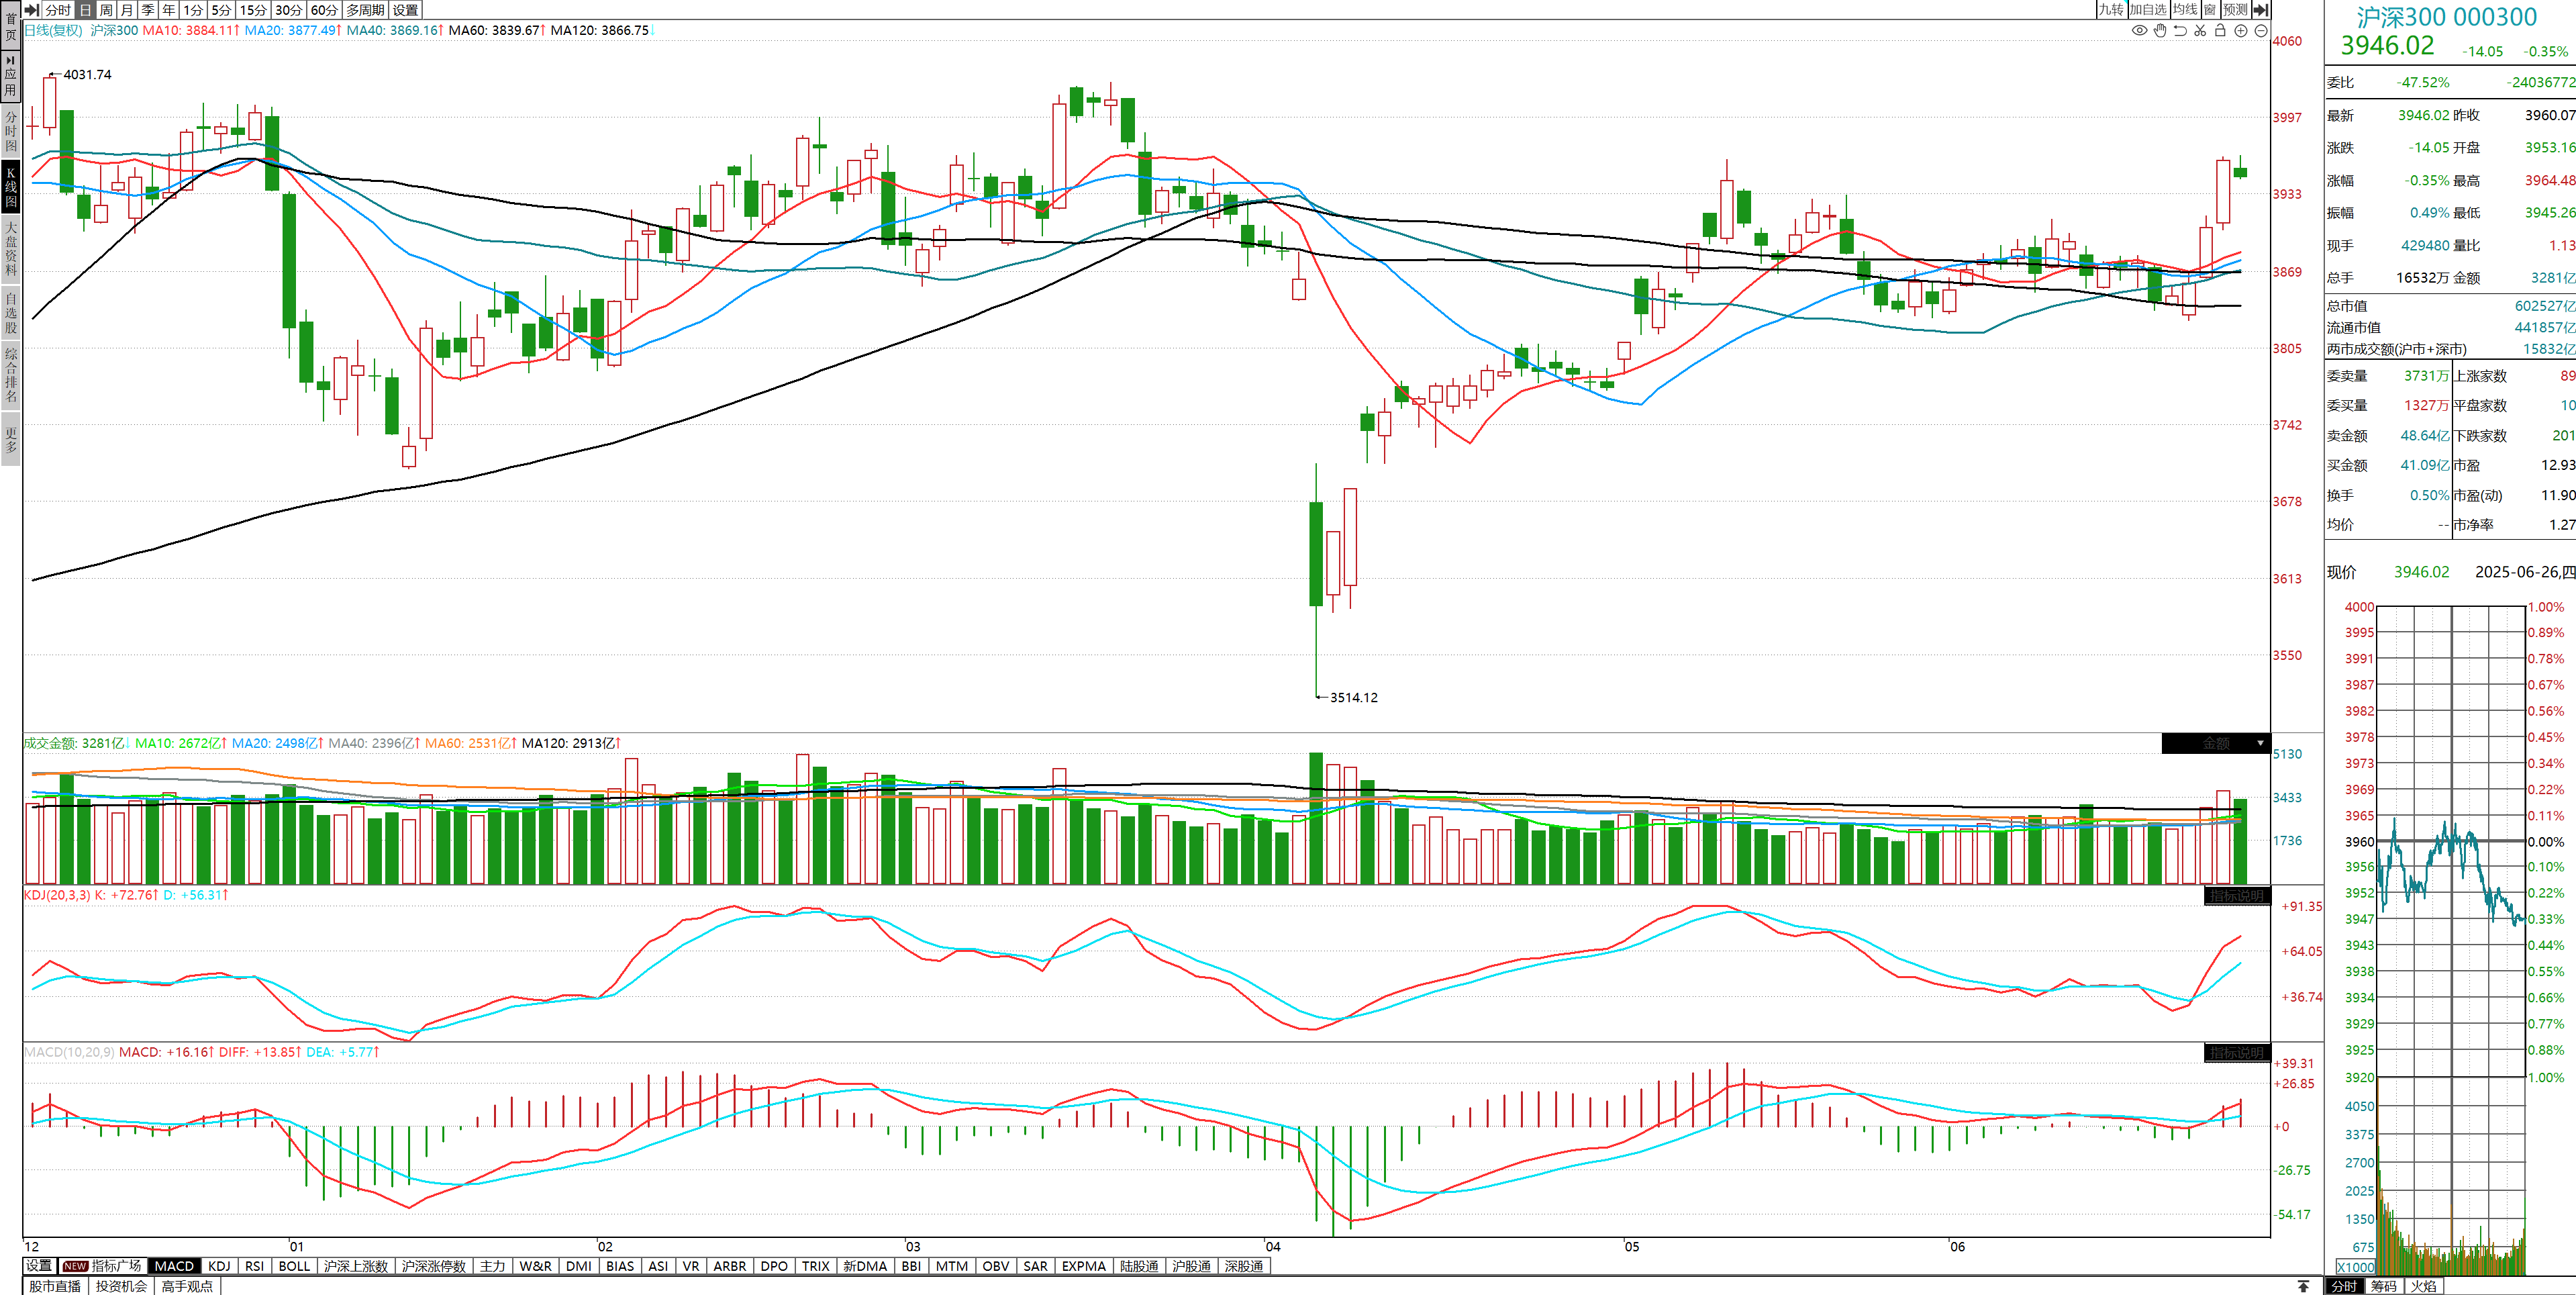The width and height of the screenshot is (2576, 1295).
Task: Click the X1000 scale box
Action: [x=2356, y=1267]
